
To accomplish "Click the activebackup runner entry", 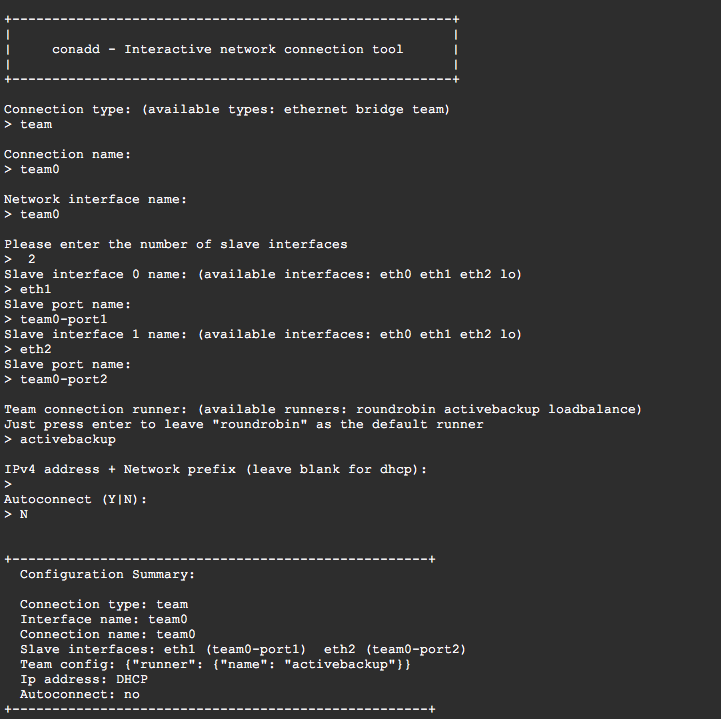I will [68, 439].
